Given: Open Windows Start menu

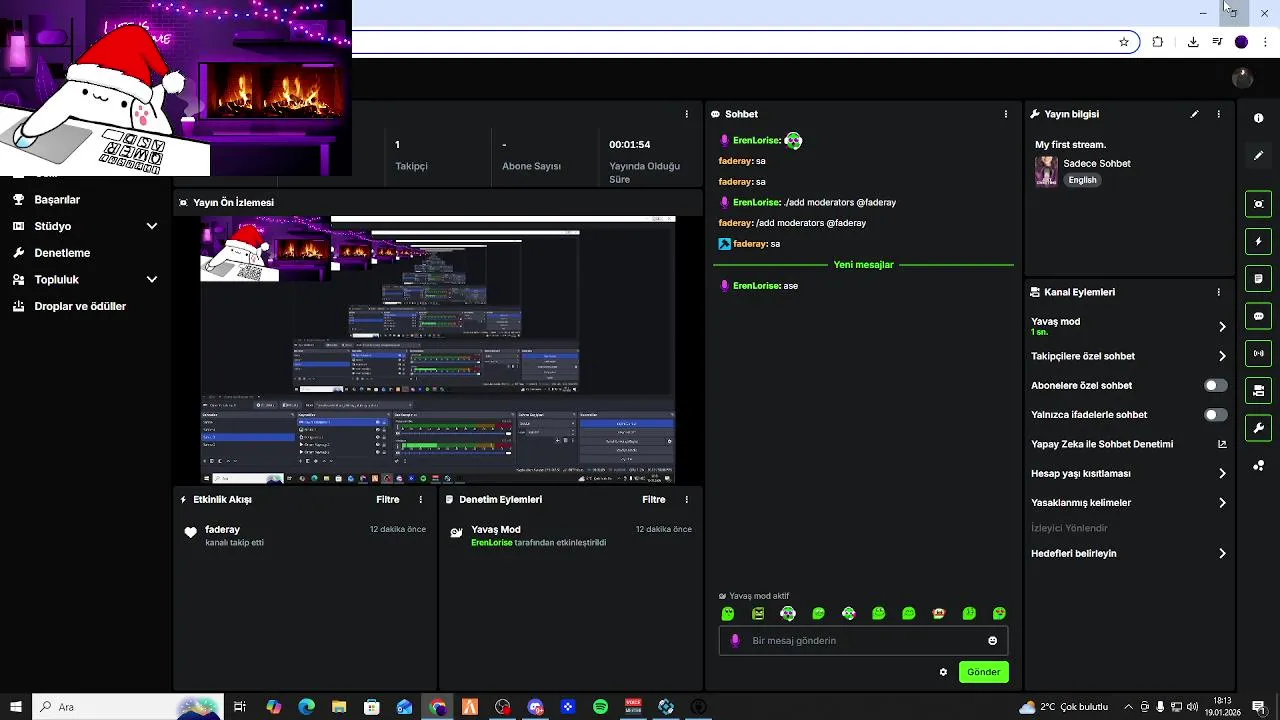Looking at the screenshot, I should pos(16,707).
